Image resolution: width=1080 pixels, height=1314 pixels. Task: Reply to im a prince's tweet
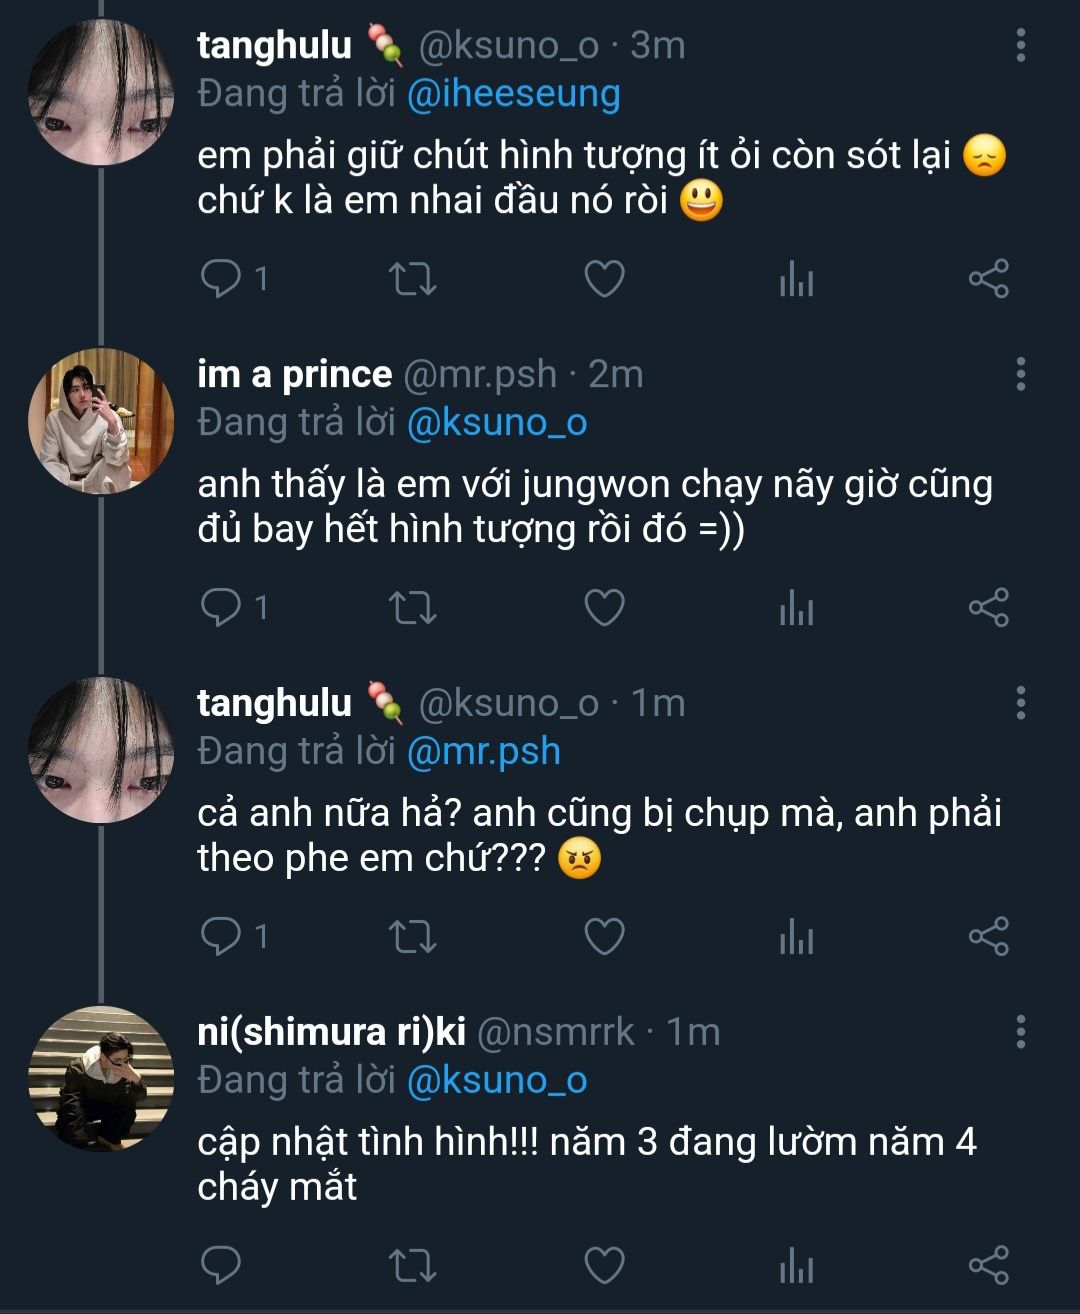[x=220, y=607]
